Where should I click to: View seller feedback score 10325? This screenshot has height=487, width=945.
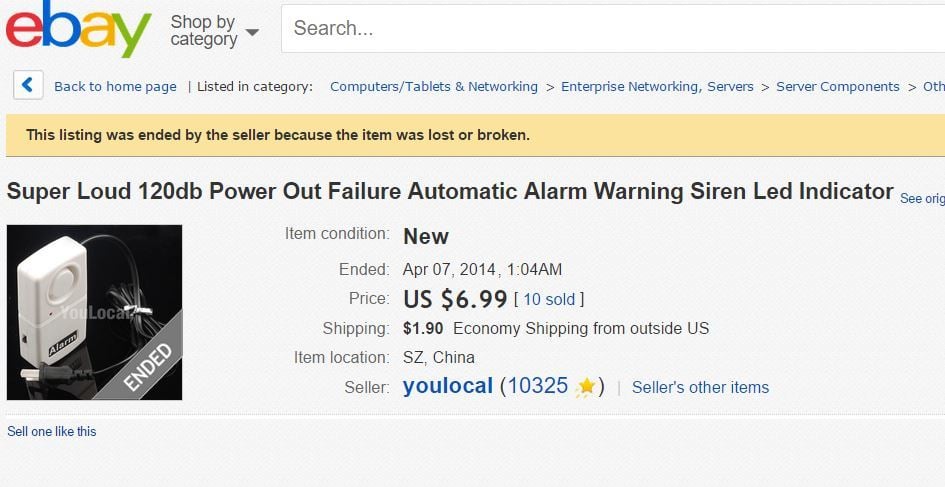[x=538, y=386]
